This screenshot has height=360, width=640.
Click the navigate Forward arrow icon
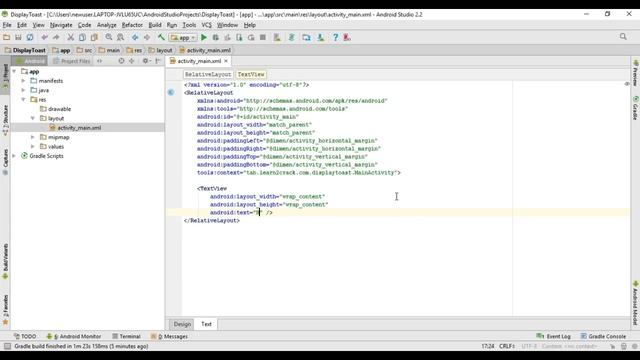click(147, 37)
